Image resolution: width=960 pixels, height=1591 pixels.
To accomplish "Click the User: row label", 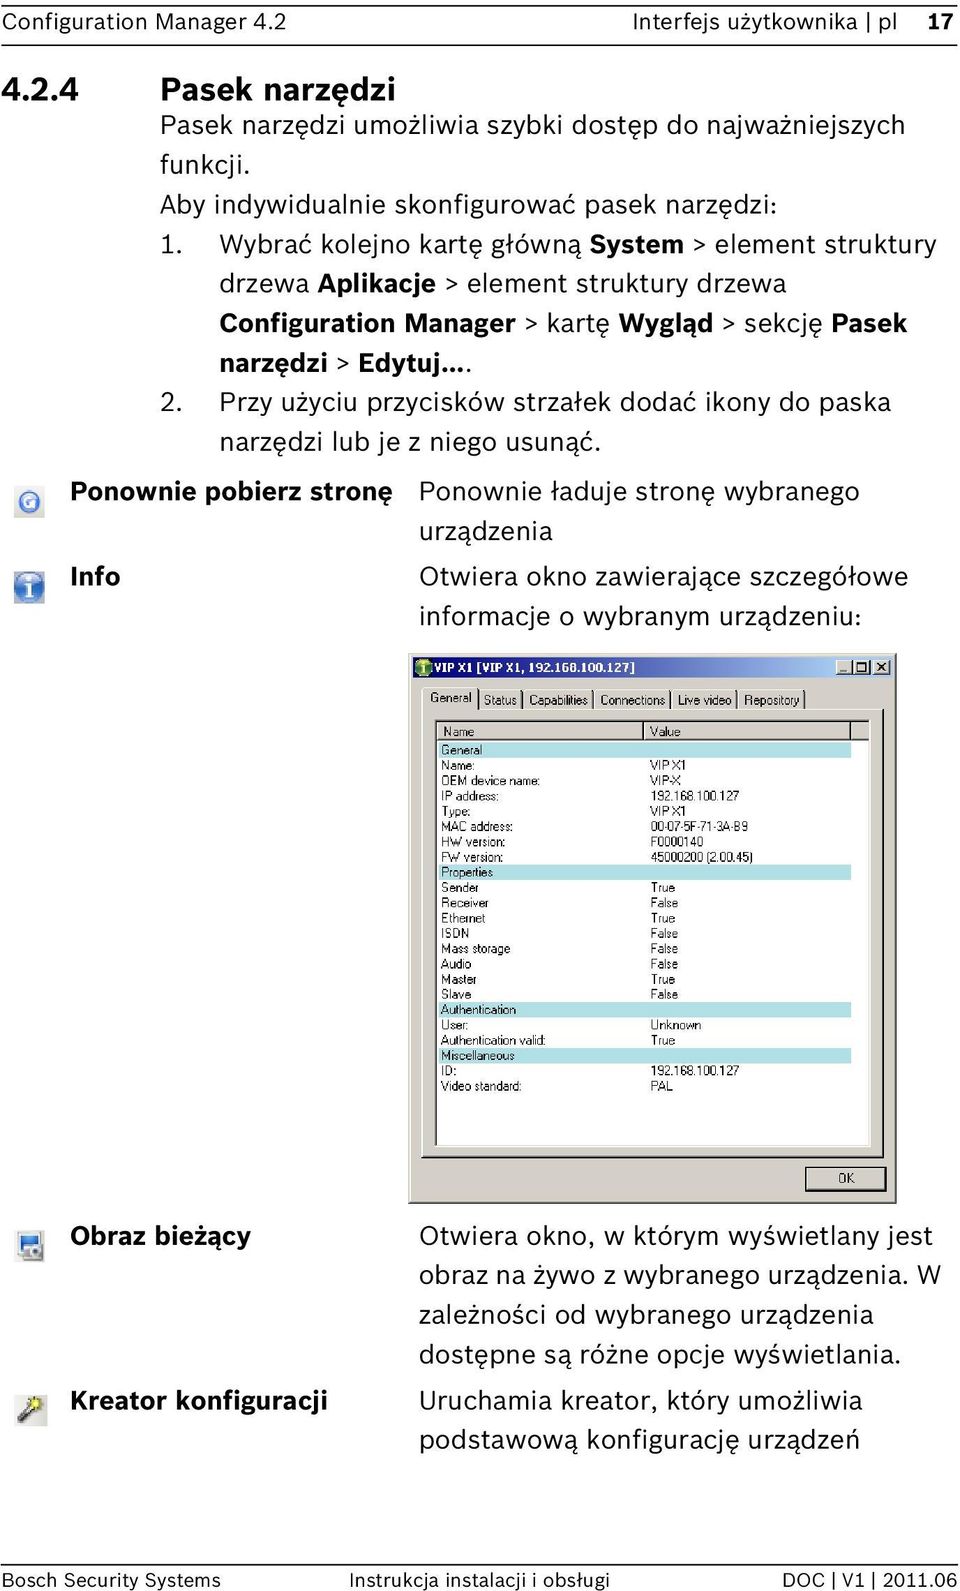I will pyautogui.click(x=455, y=1025).
